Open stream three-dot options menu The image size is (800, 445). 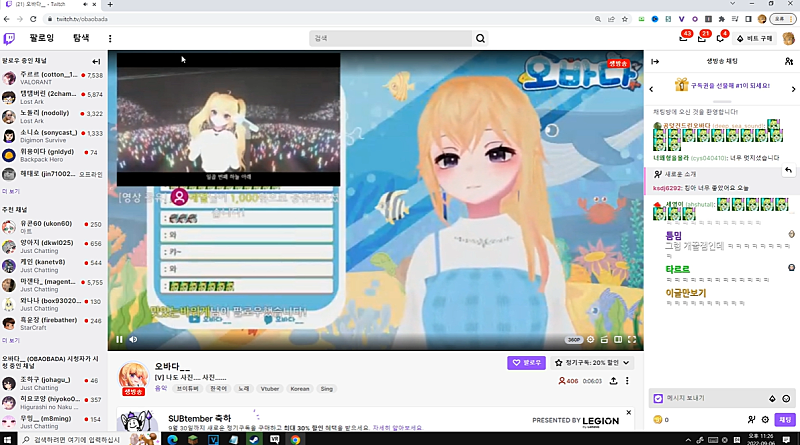(627, 381)
